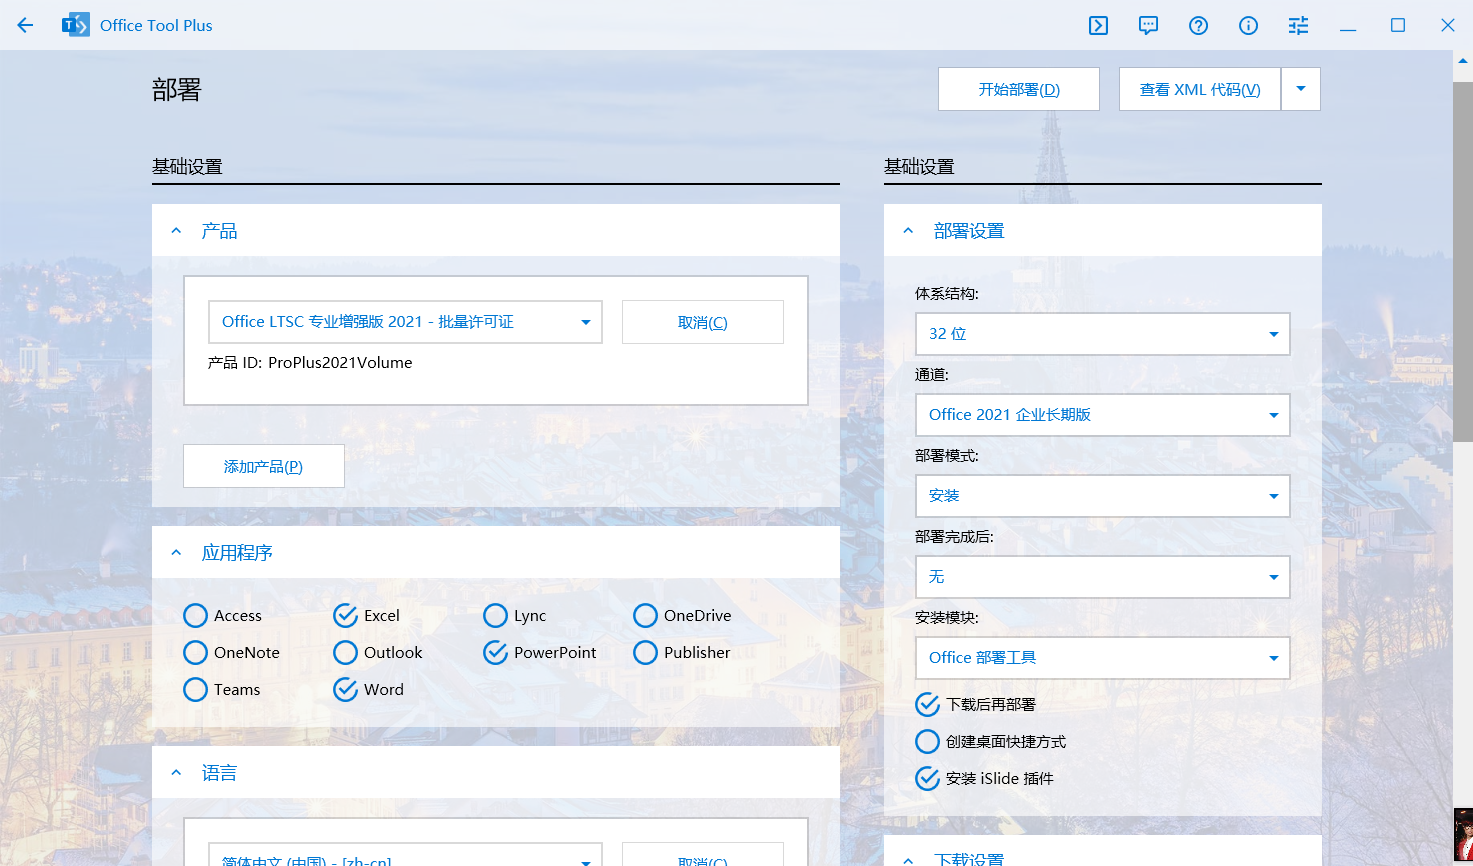Collapse the 应用程序 section
The width and height of the screenshot is (1473, 866).
pos(177,553)
